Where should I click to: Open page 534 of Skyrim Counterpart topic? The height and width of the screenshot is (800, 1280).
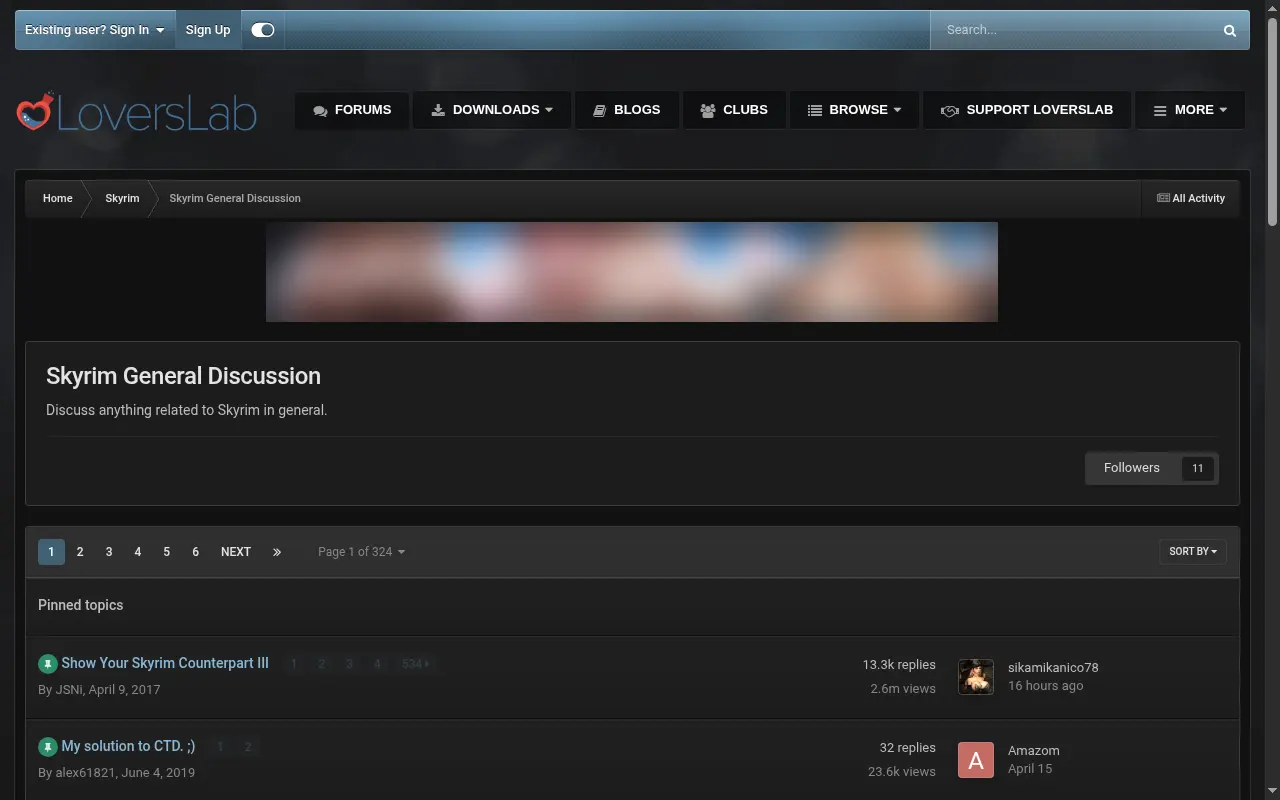[x=414, y=664]
